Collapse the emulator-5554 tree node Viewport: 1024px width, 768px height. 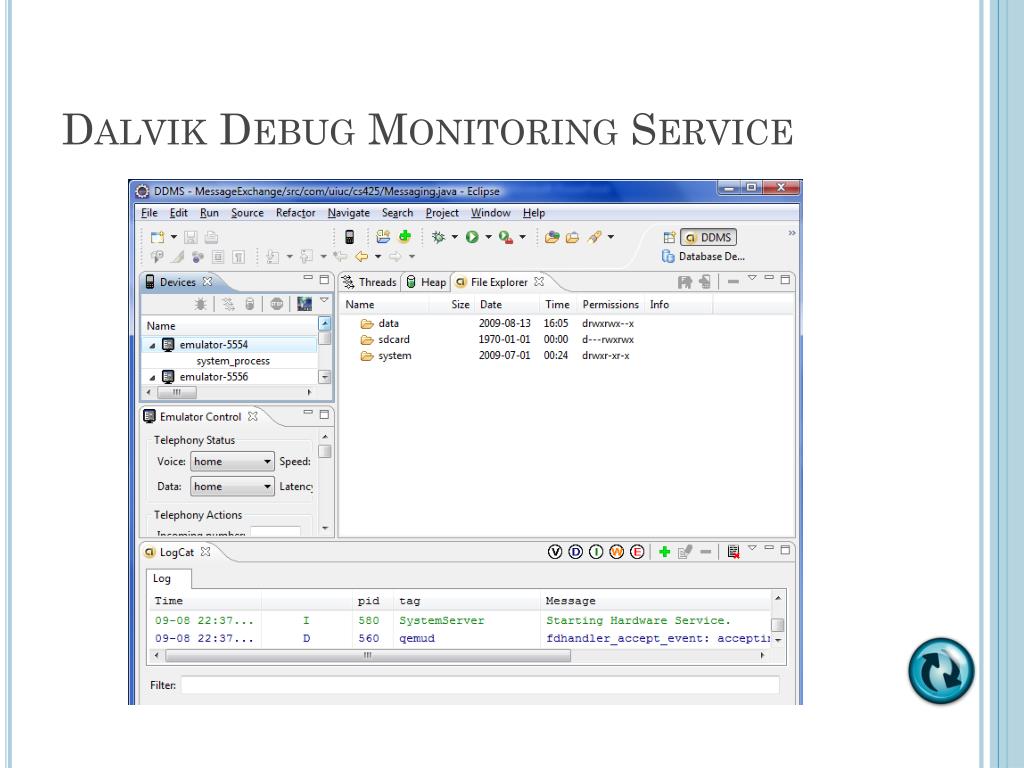tap(152, 345)
